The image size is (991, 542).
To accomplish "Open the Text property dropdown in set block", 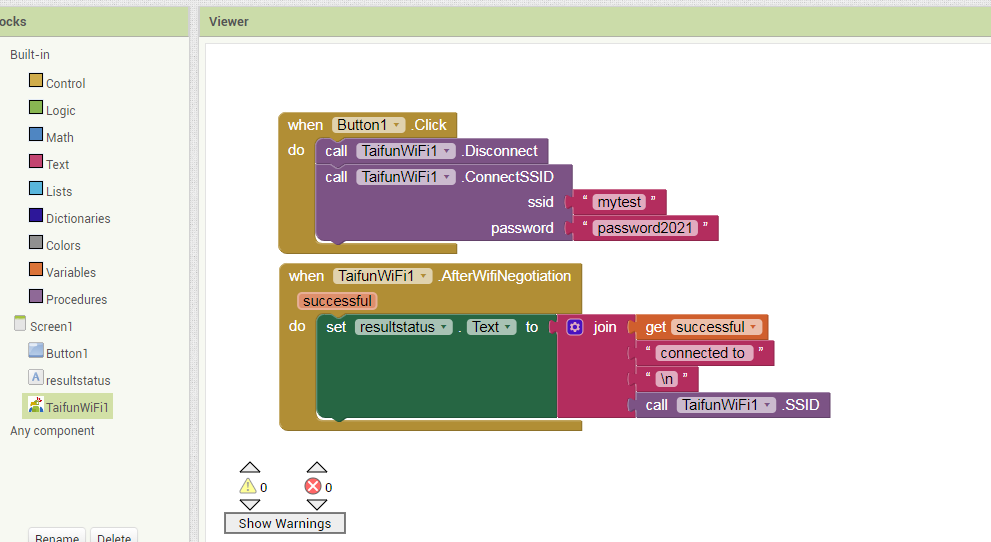I will tap(509, 327).
